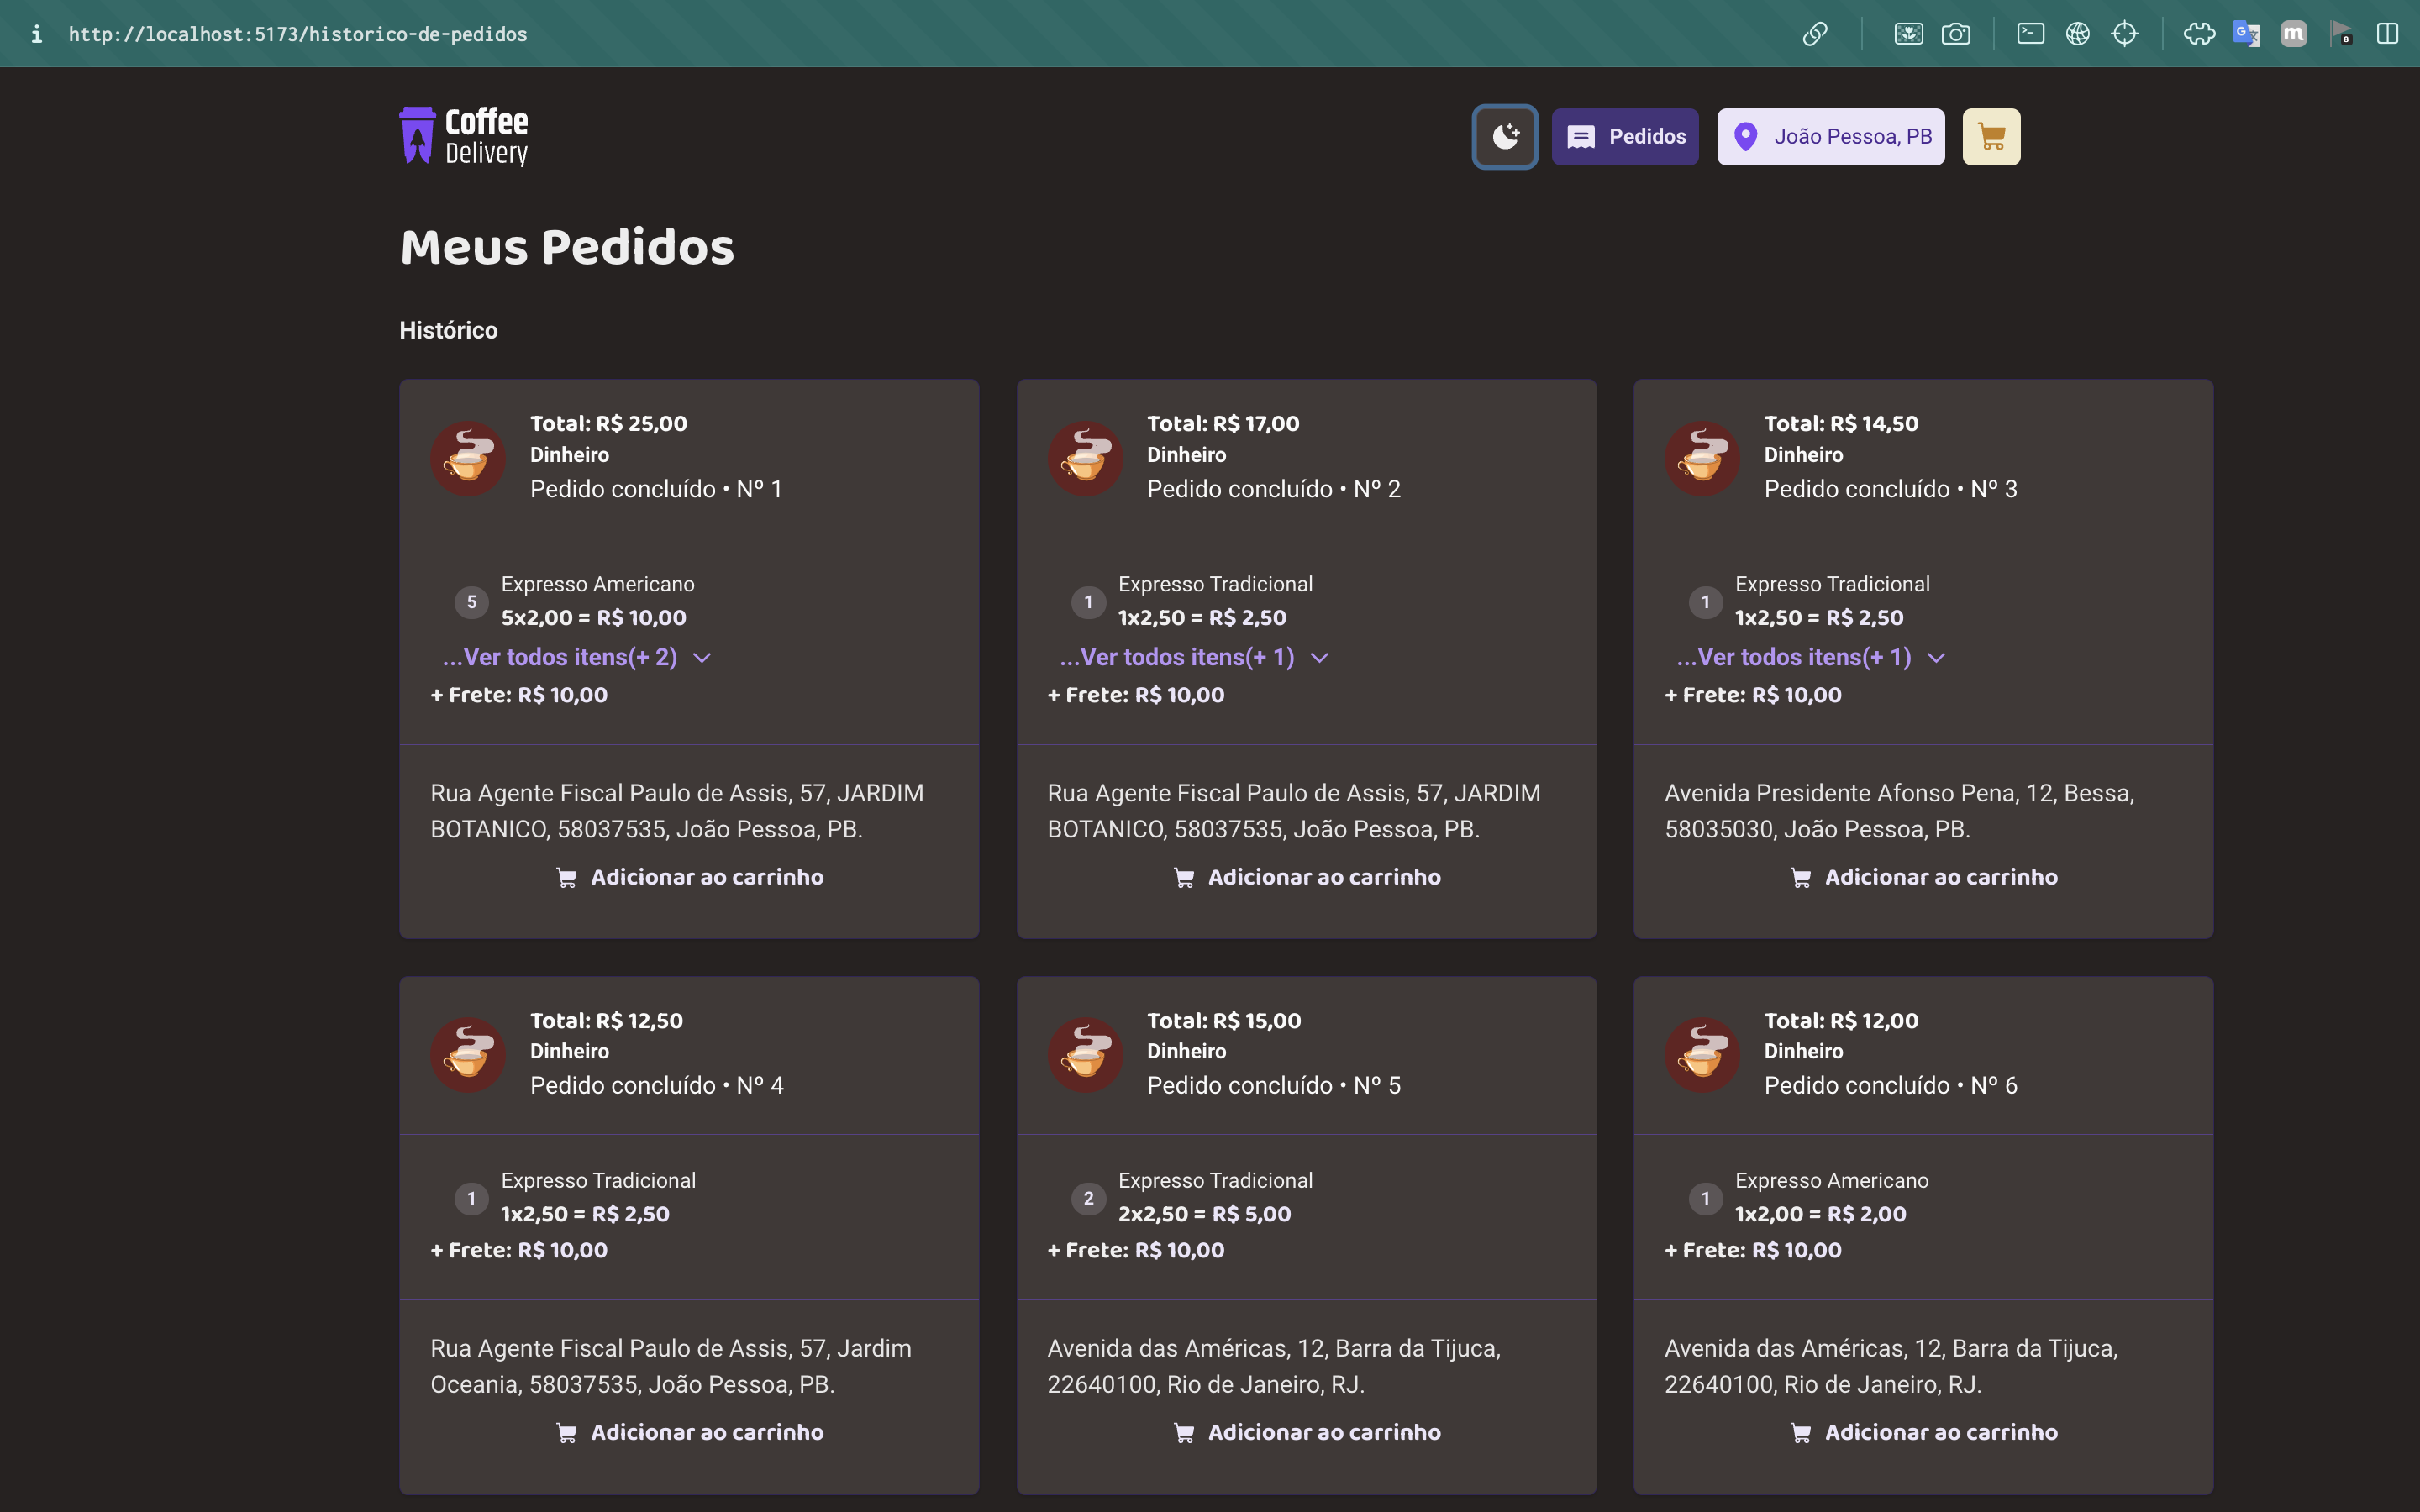Image resolution: width=2420 pixels, height=1512 pixels.
Task: Expand 'Ver todos itens(+ 2)' in order 1
Action: (576, 657)
